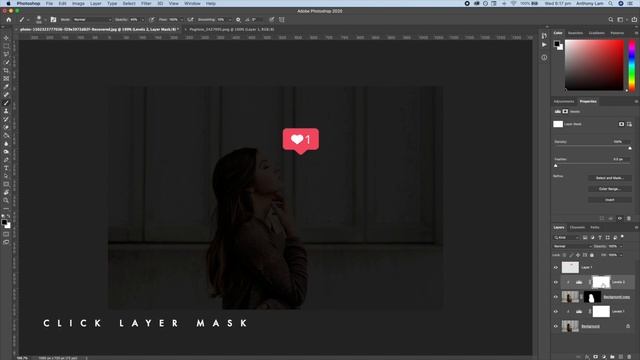The width and height of the screenshot is (640, 360).
Task: Open brush Mode dropdown in options bar
Action: click(92, 20)
